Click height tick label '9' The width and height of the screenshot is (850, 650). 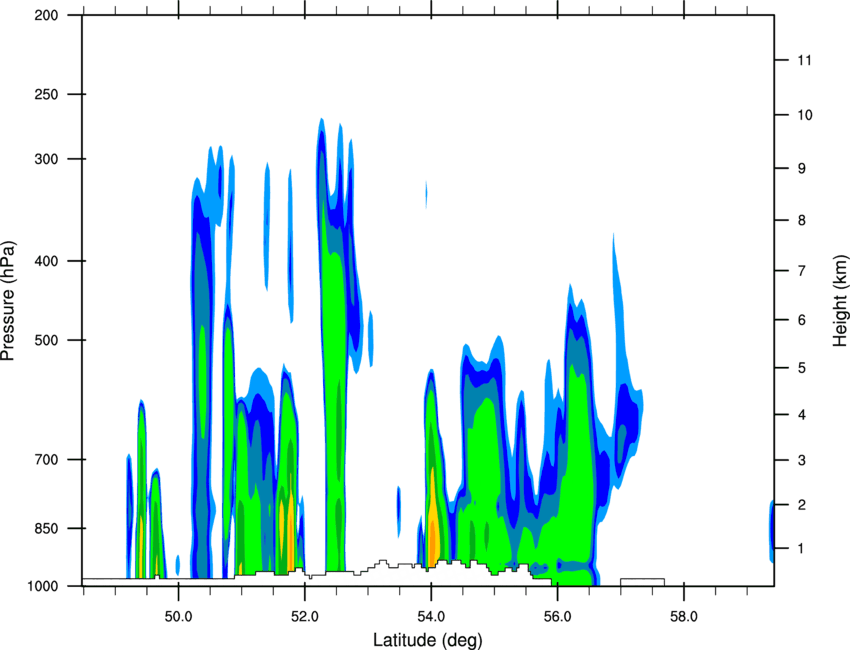point(802,169)
